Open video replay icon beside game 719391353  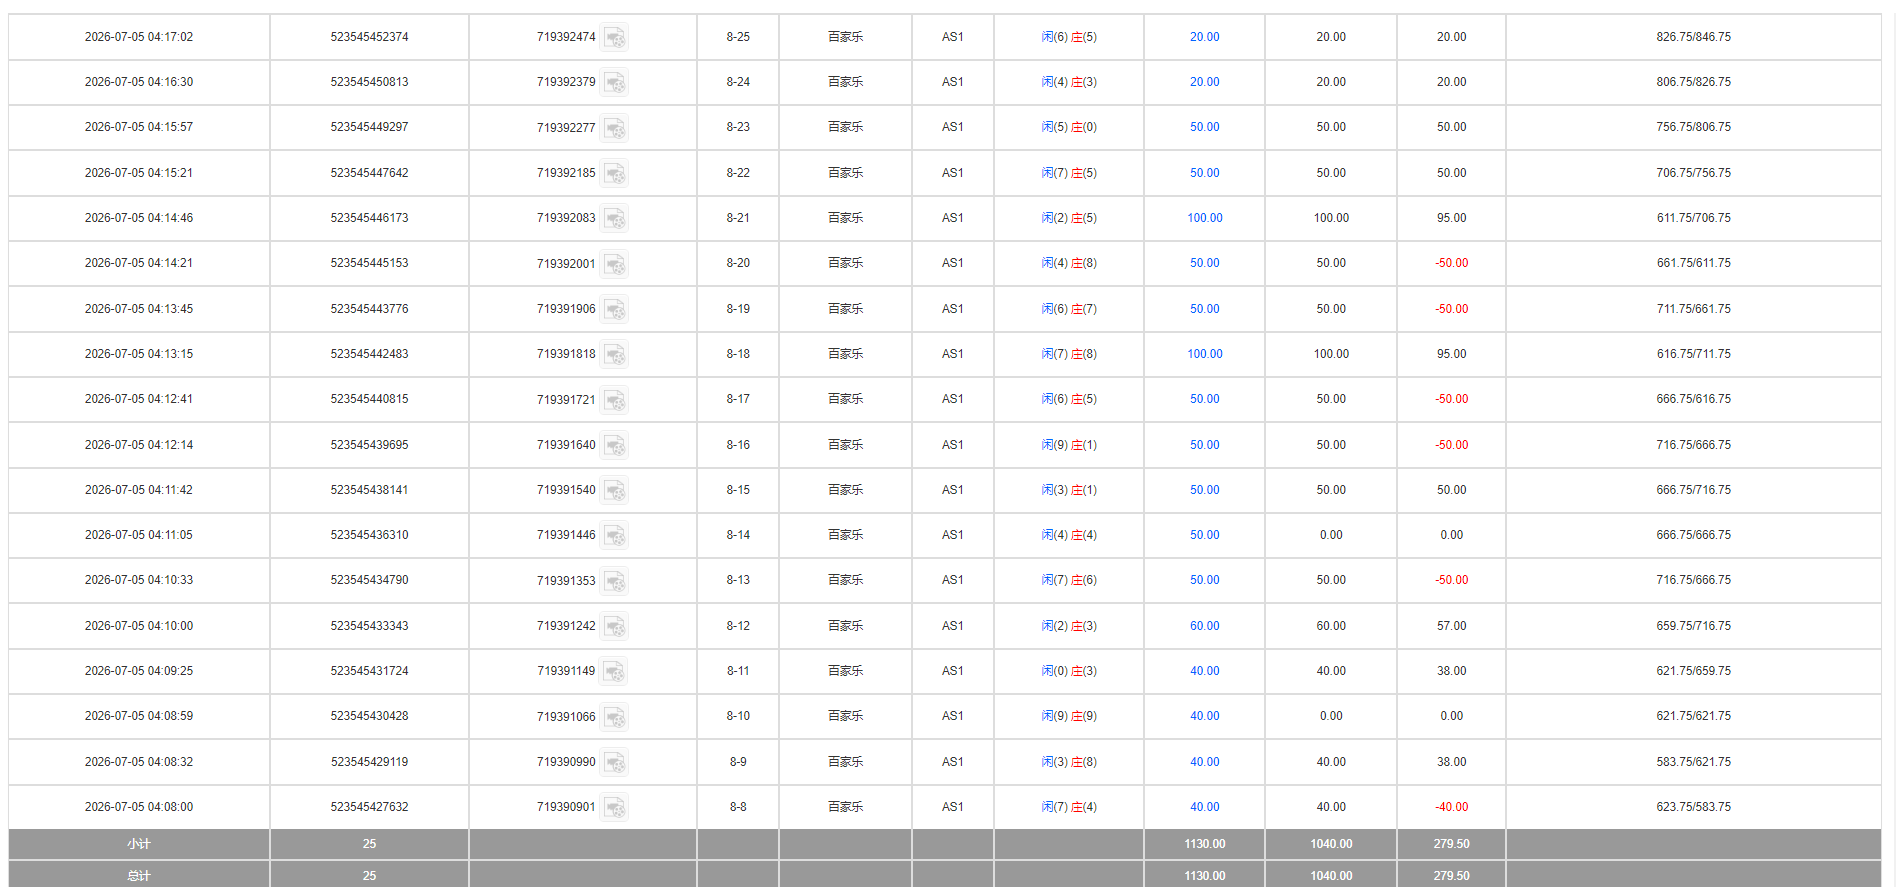614,581
